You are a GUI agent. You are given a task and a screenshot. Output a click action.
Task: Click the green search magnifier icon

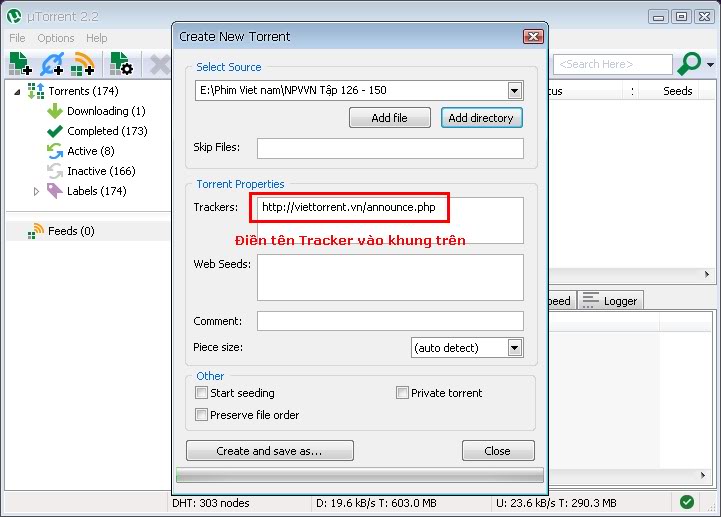(x=689, y=63)
